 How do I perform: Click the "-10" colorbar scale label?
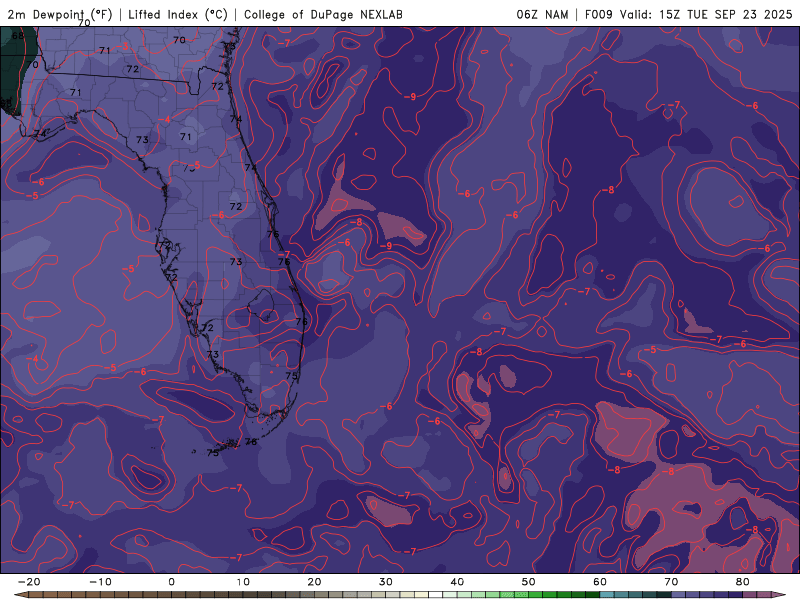[100, 582]
